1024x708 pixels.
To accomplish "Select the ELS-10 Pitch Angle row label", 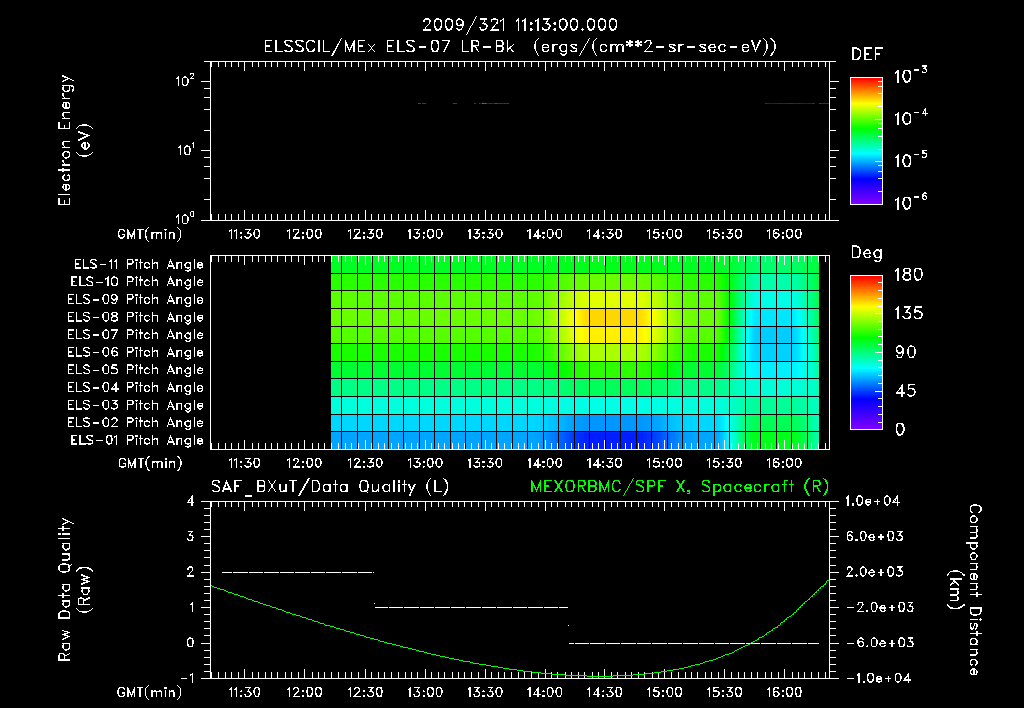I will (x=137, y=282).
